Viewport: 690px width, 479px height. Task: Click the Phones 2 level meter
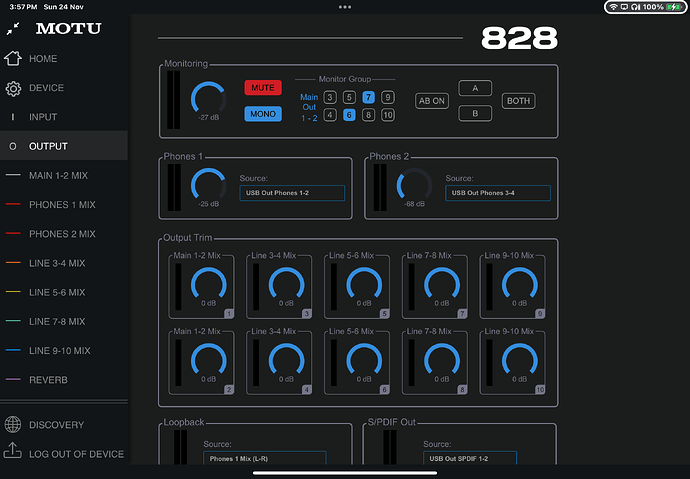(380, 187)
